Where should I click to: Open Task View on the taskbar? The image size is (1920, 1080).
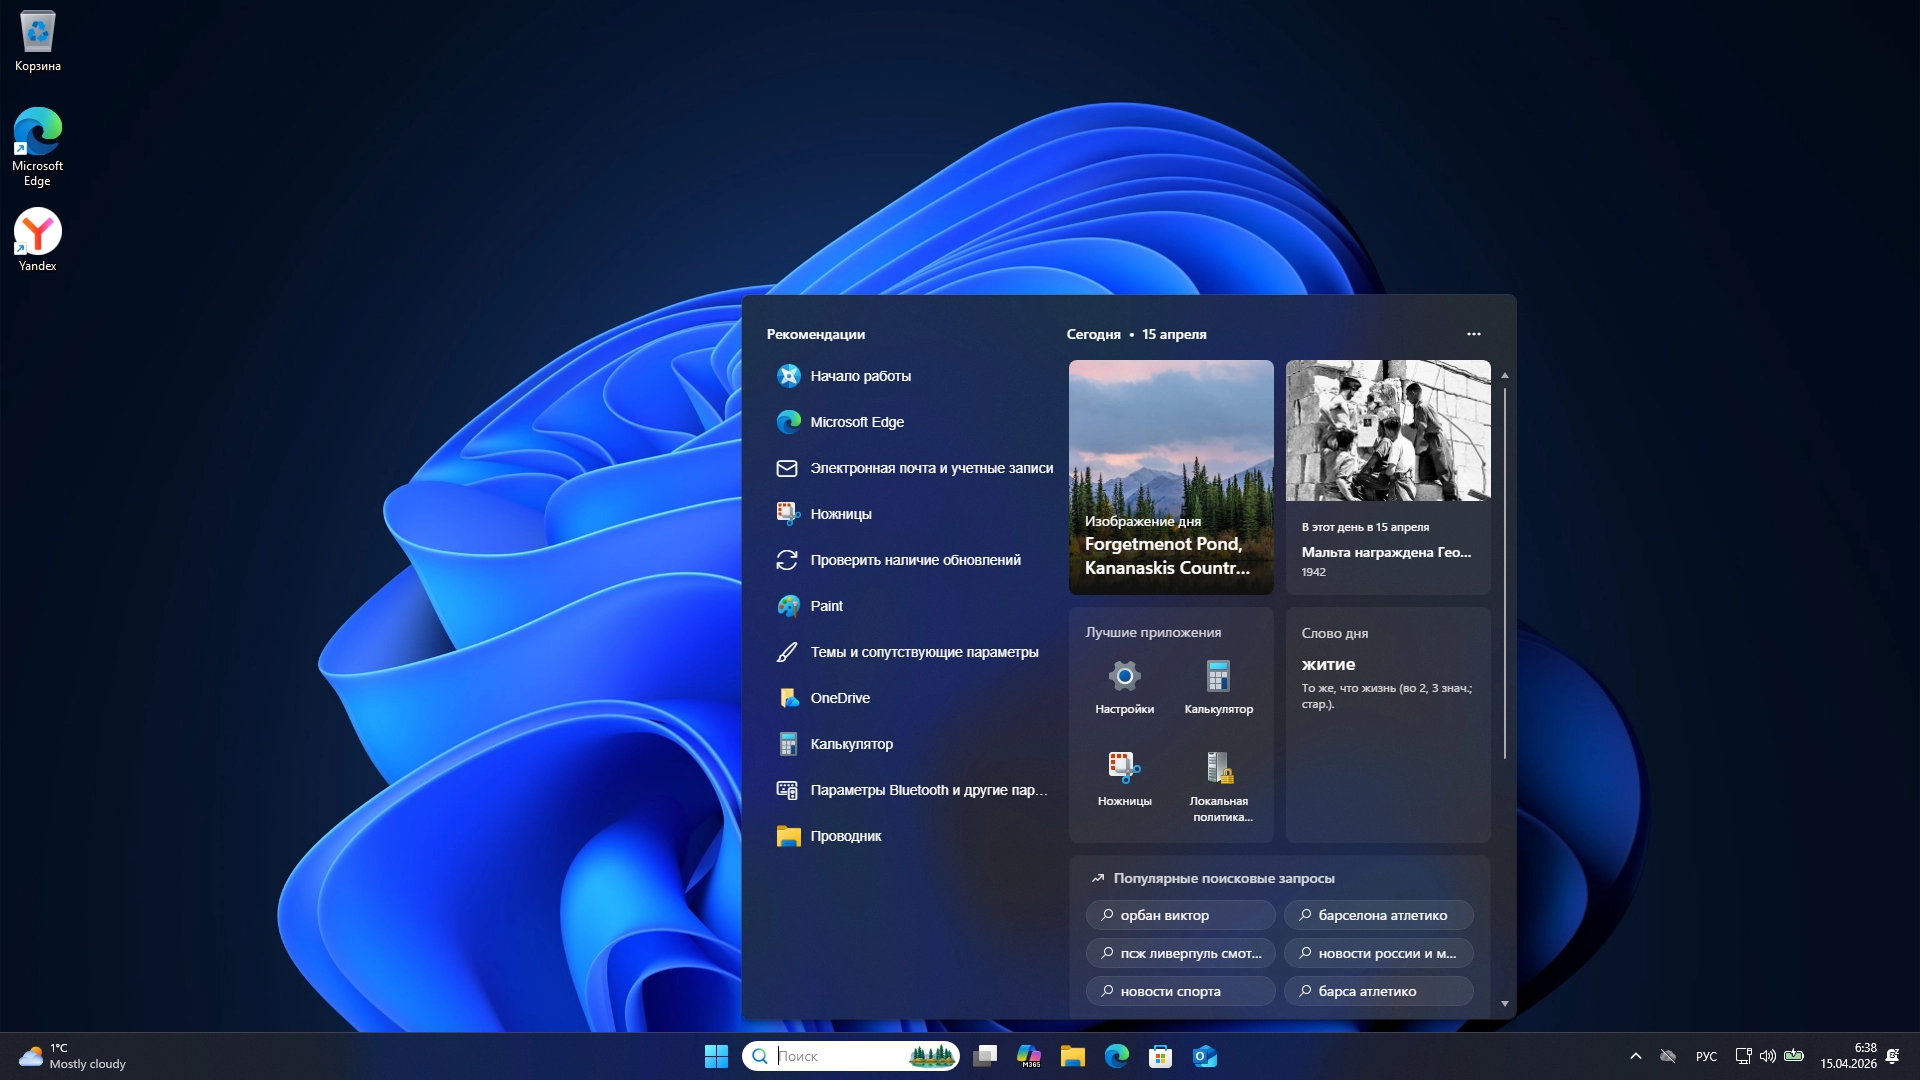pyautogui.click(x=985, y=1056)
